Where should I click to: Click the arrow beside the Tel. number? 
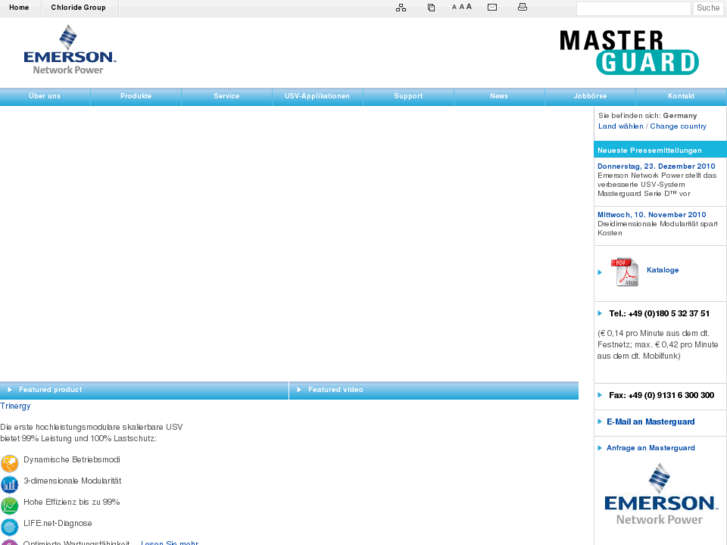click(599, 314)
